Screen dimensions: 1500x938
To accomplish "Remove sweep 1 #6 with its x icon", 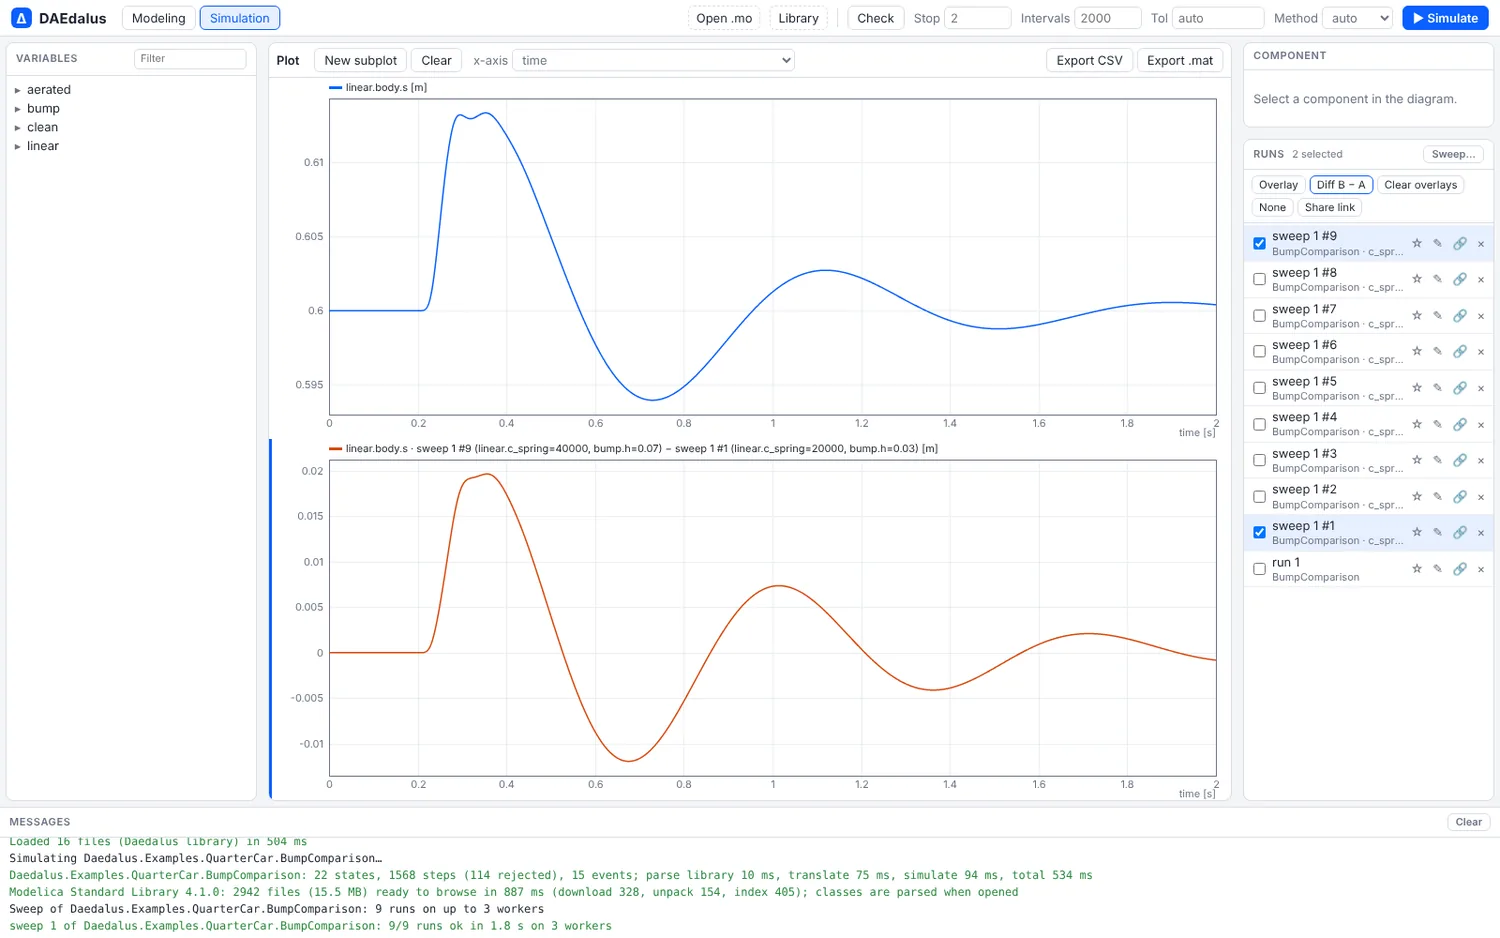I will (x=1481, y=352).
